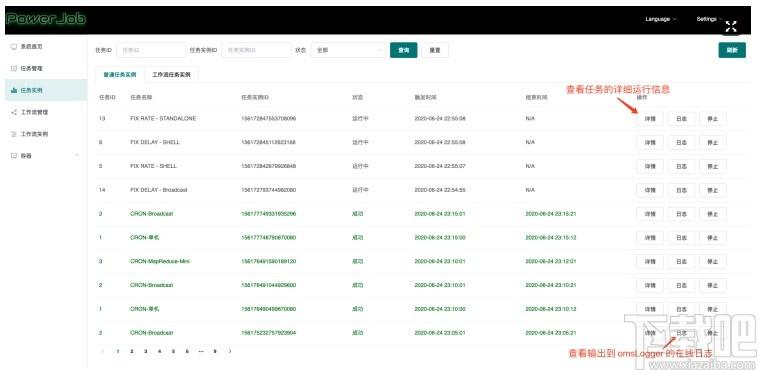Select 任务实例 in the sidebar
The image size is (759, 370).
(46, 90)
